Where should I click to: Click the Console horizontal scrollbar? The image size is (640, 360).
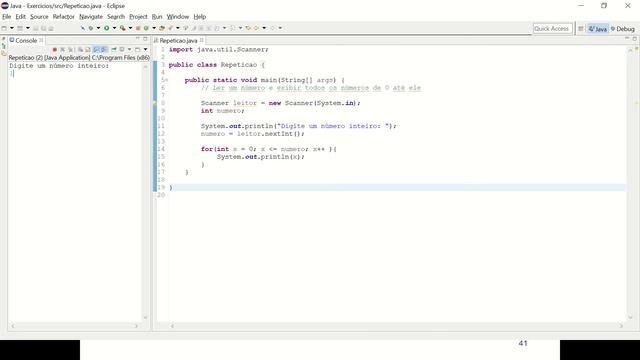[x=74, y=326]
